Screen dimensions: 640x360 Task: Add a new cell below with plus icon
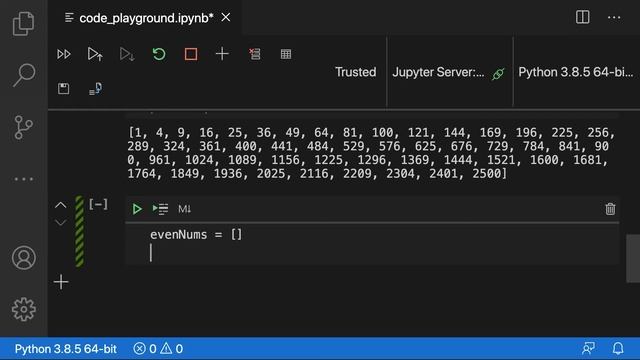[x=61, y=282]
